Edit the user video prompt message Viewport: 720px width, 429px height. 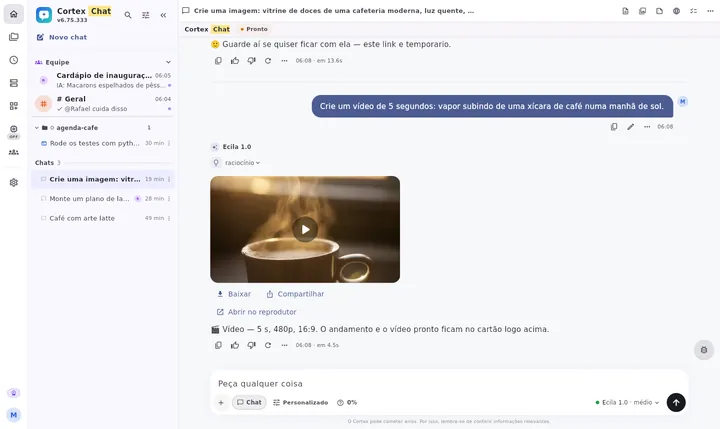630,127
